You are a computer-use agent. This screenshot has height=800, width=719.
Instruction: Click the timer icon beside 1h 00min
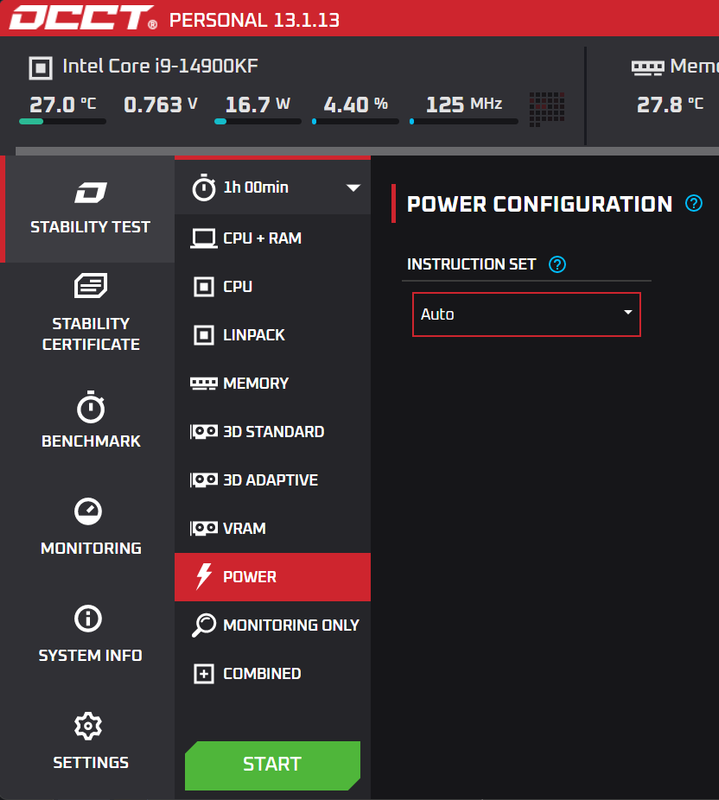click(204, 187)
